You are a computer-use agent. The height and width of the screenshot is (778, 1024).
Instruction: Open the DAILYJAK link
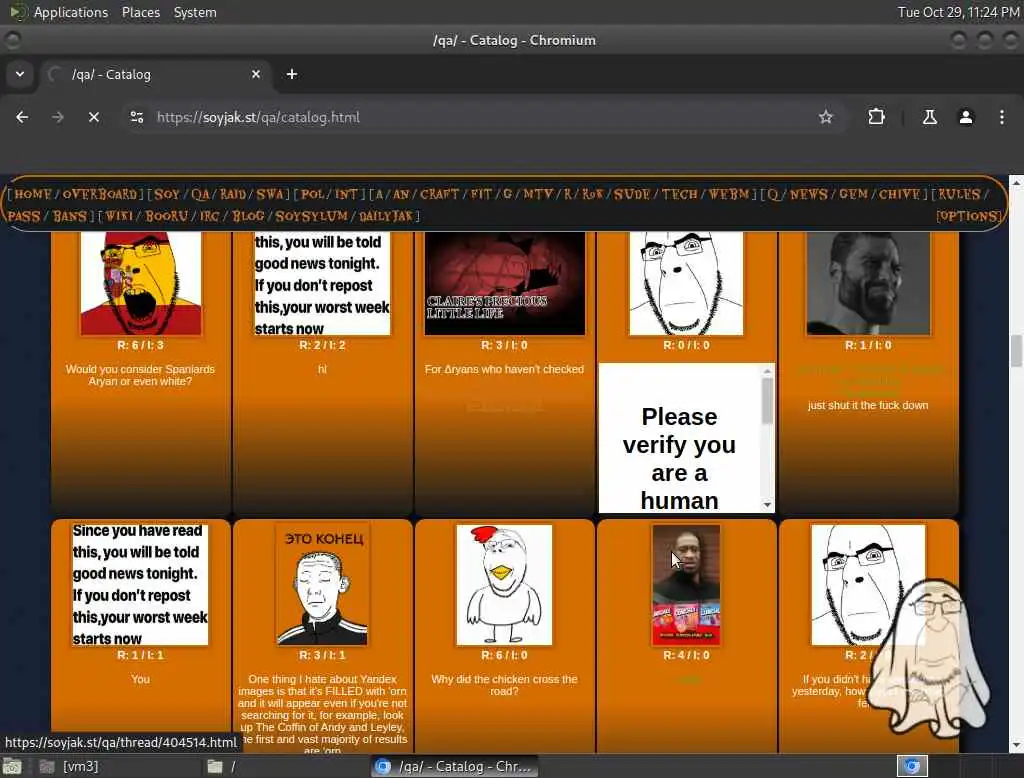tap(386, 216)
